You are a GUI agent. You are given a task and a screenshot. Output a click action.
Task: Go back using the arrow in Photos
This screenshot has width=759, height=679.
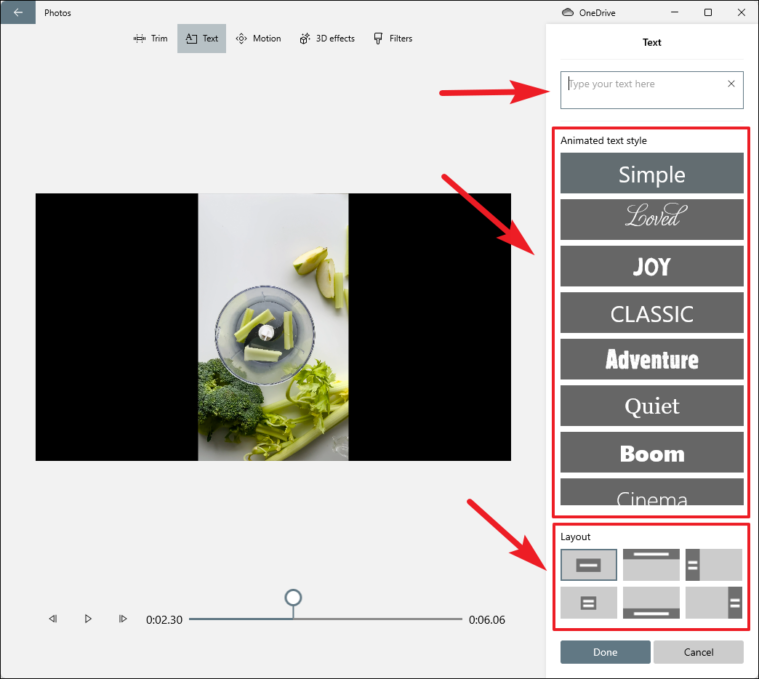tap(18, 12)
